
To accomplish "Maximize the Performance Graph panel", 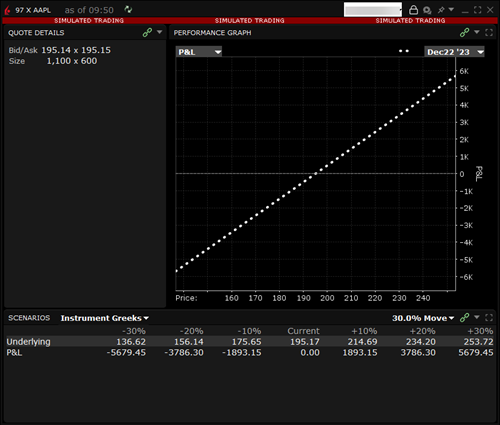I will click(x=489, y=32).
